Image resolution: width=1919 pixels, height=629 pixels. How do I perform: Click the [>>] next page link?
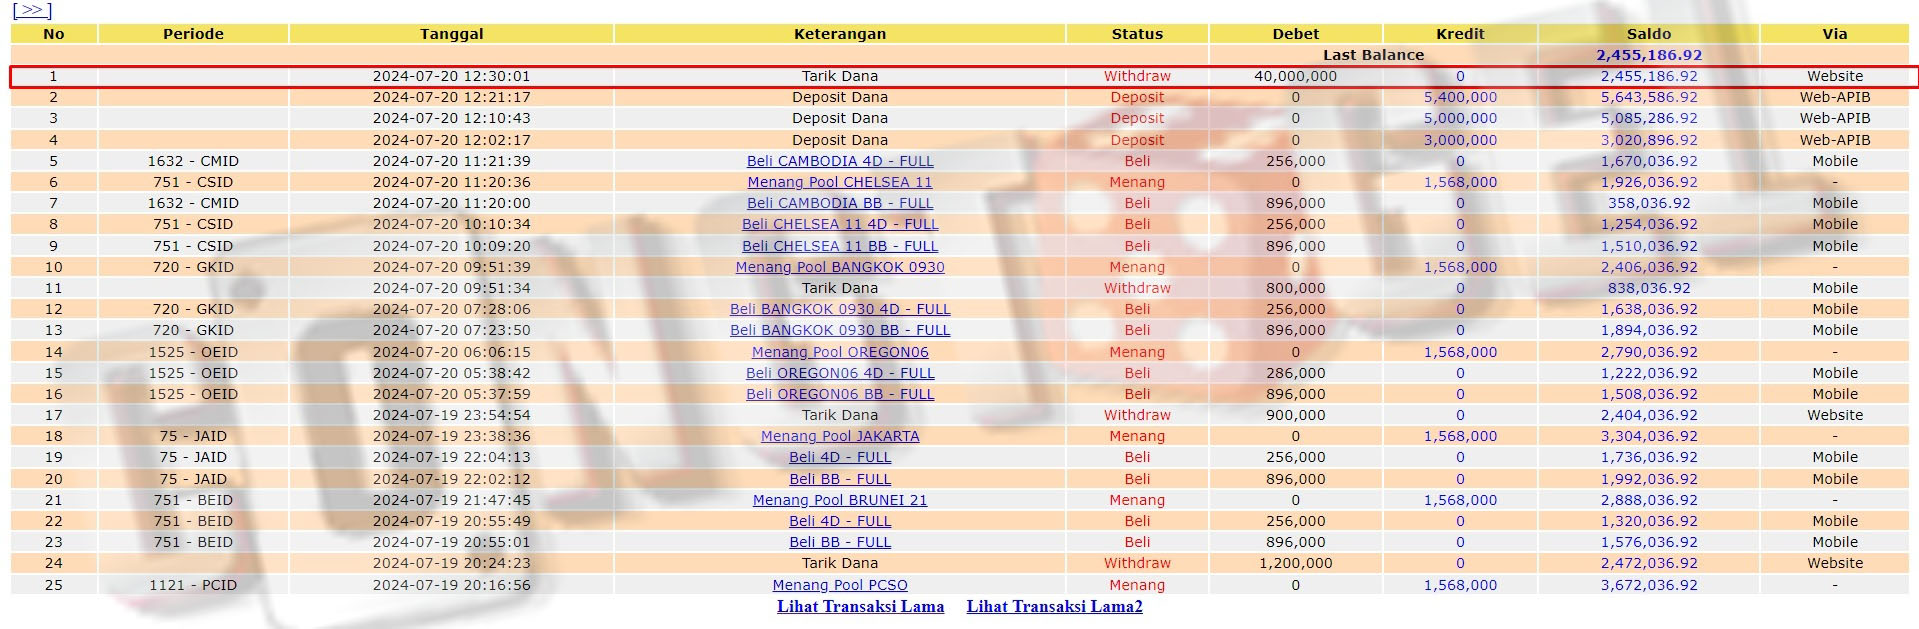point(31,10)
